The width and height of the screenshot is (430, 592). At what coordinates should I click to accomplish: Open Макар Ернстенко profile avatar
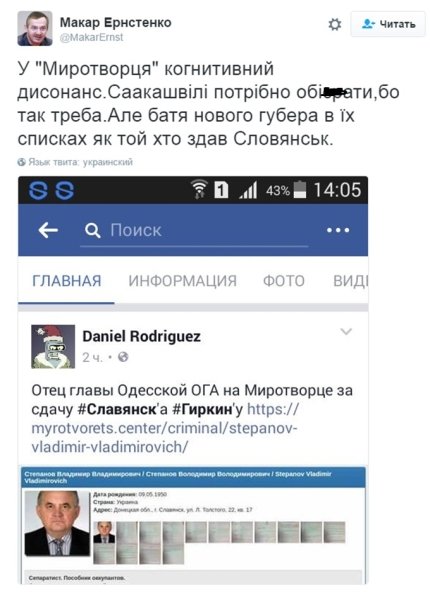[35, 28]
